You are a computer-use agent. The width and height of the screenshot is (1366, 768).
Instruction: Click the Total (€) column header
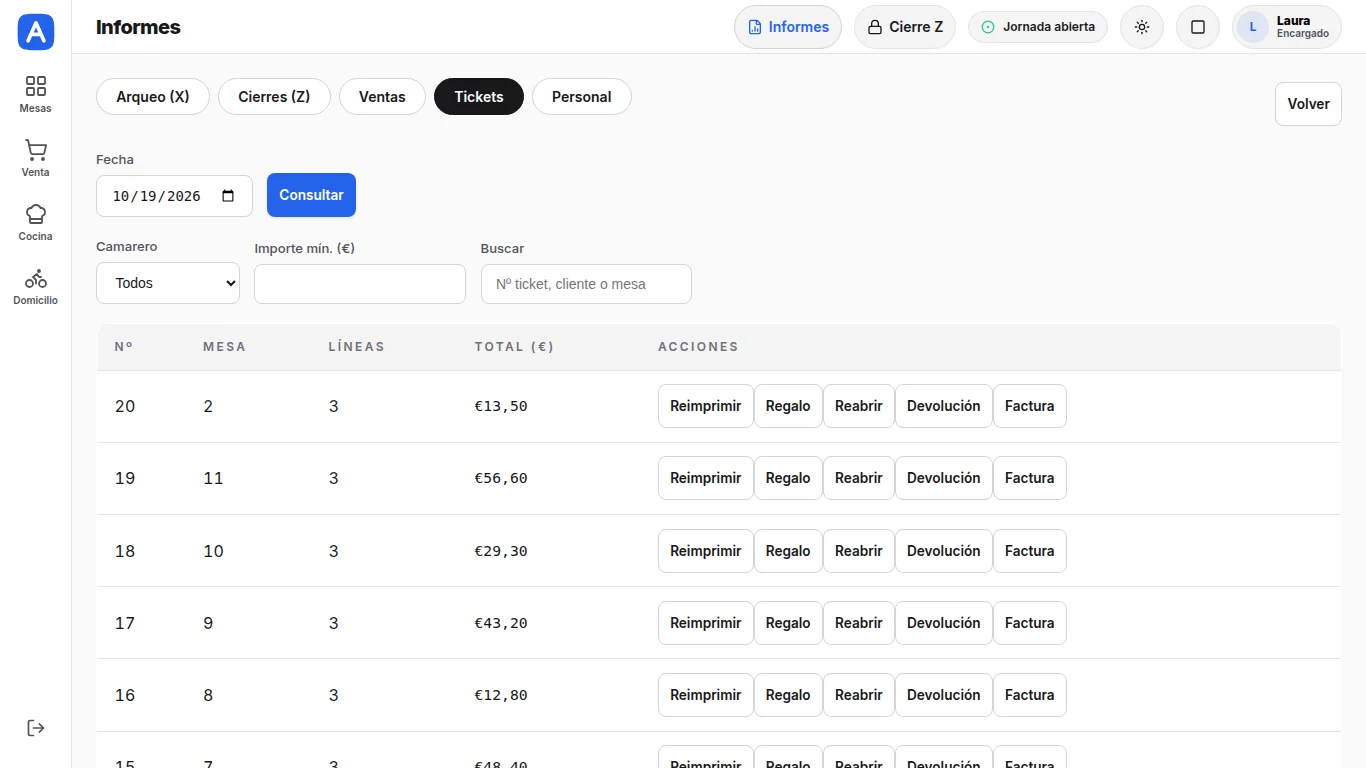514,347
